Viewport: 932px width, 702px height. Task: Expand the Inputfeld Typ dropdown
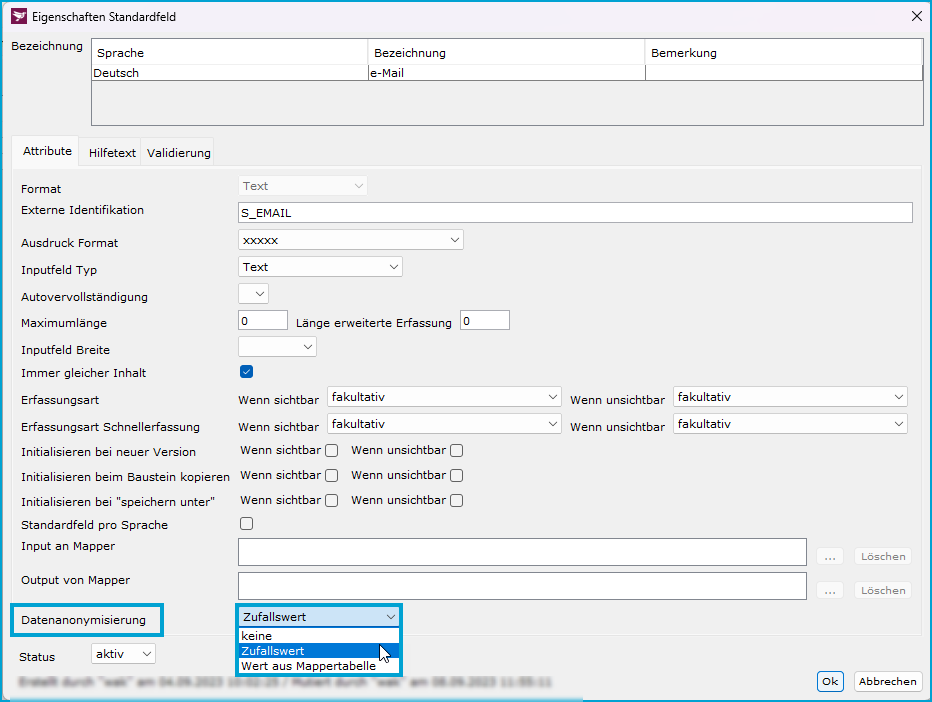tap(320, 267)
